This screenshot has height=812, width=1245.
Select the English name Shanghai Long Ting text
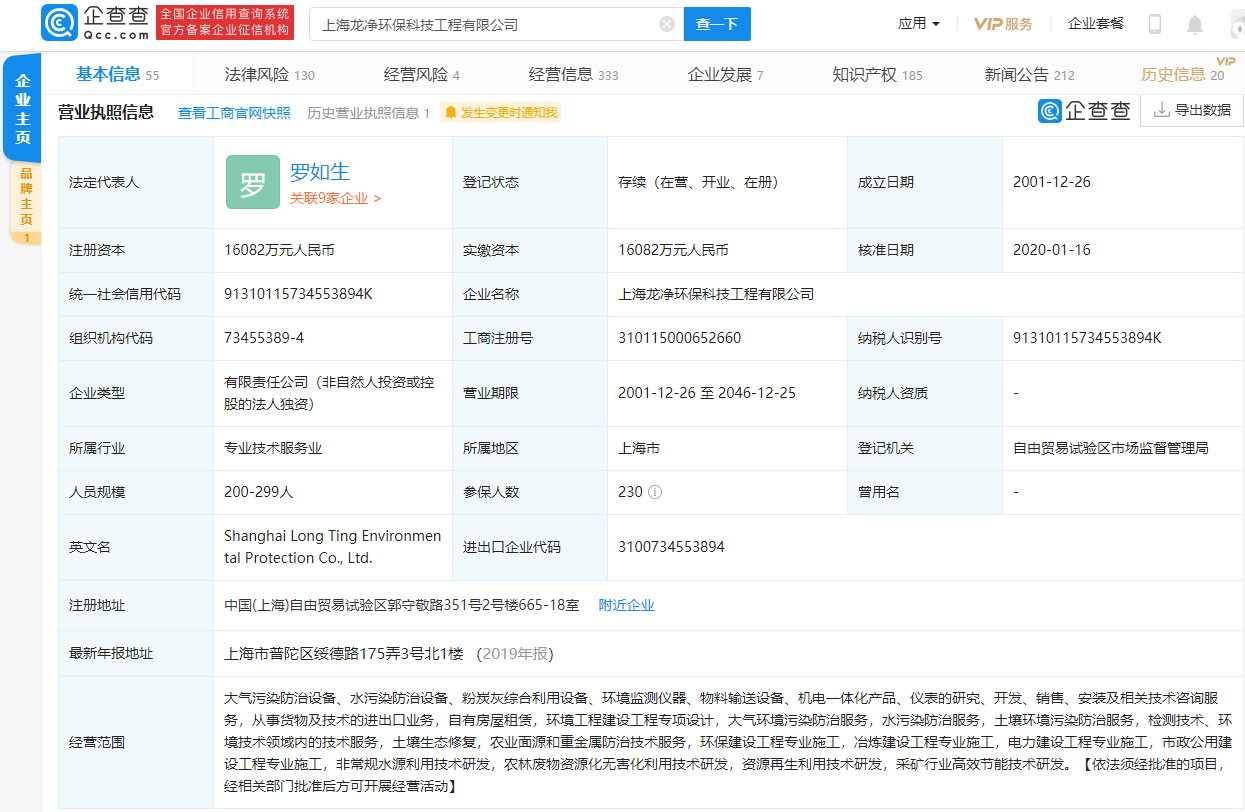click(332, 547)
